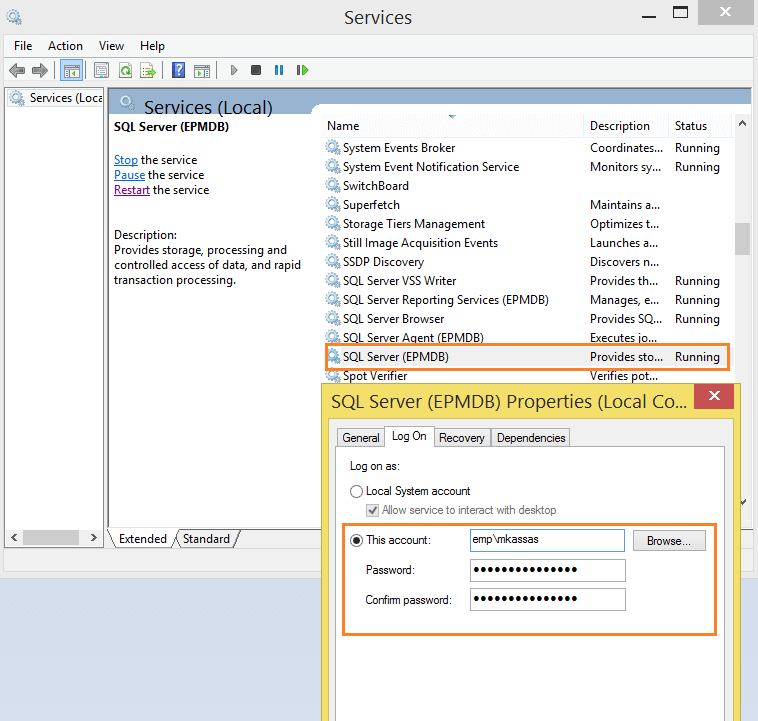Screen dimensions: 758x721
Task: Switch to the Extended view tab
Action: click(143, 539)
